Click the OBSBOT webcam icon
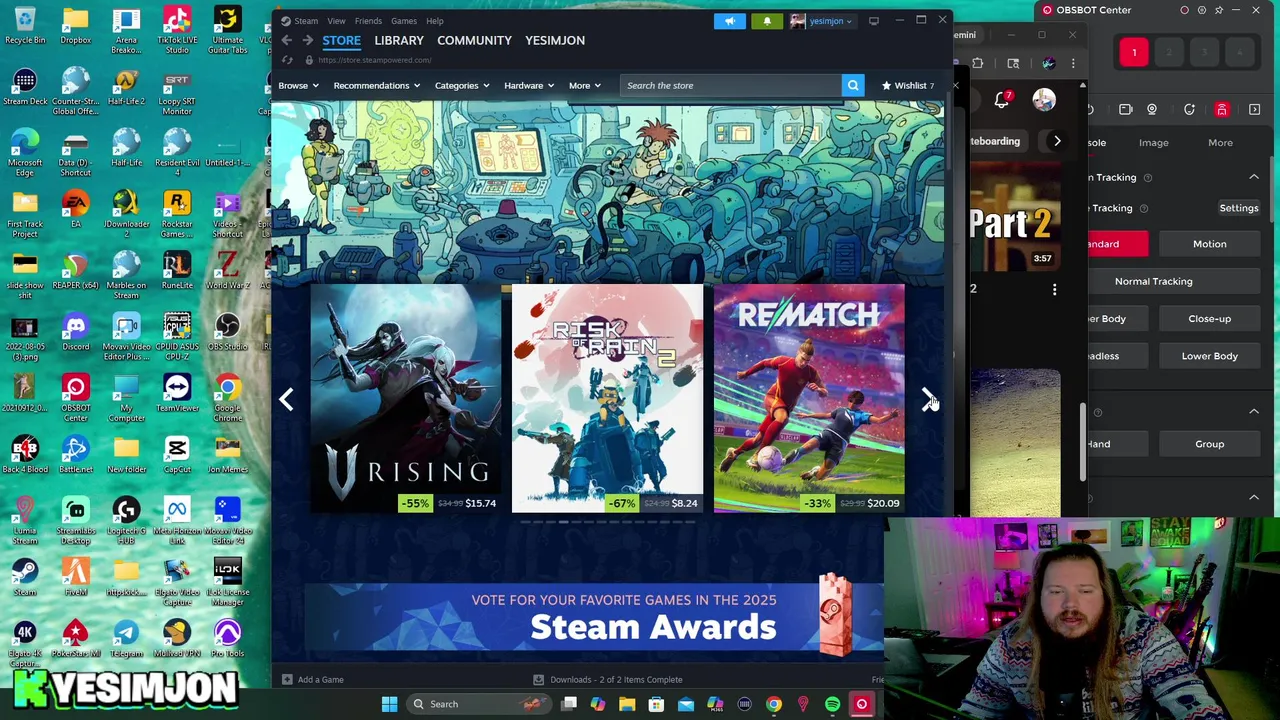This screenshot has width=1280, height=720. tap(1152, 109)
